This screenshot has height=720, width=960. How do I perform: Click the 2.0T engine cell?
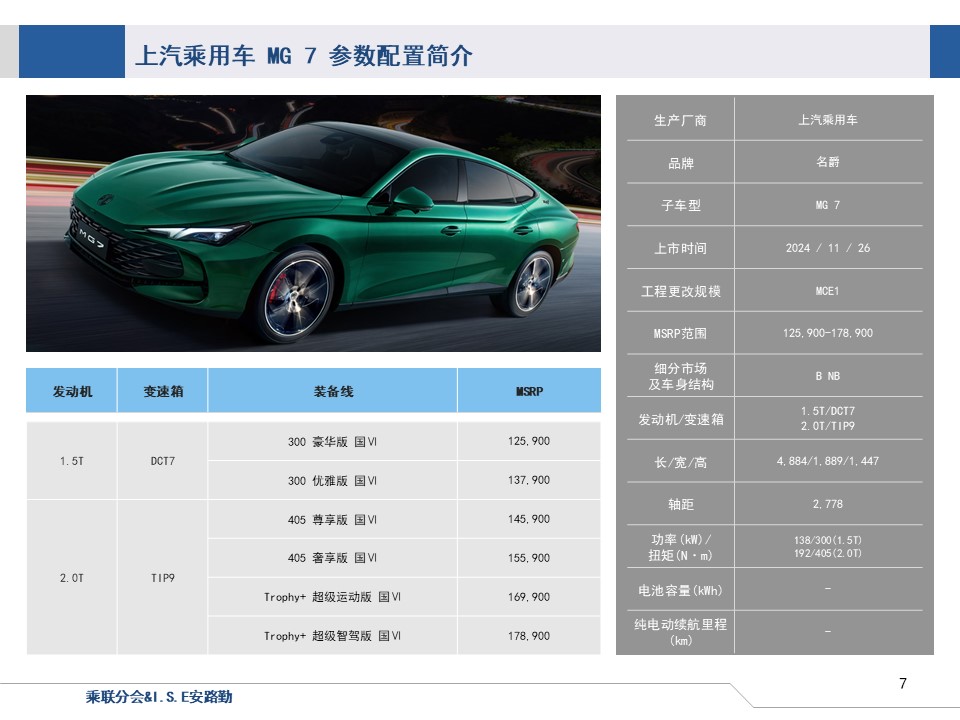[72, 578]
